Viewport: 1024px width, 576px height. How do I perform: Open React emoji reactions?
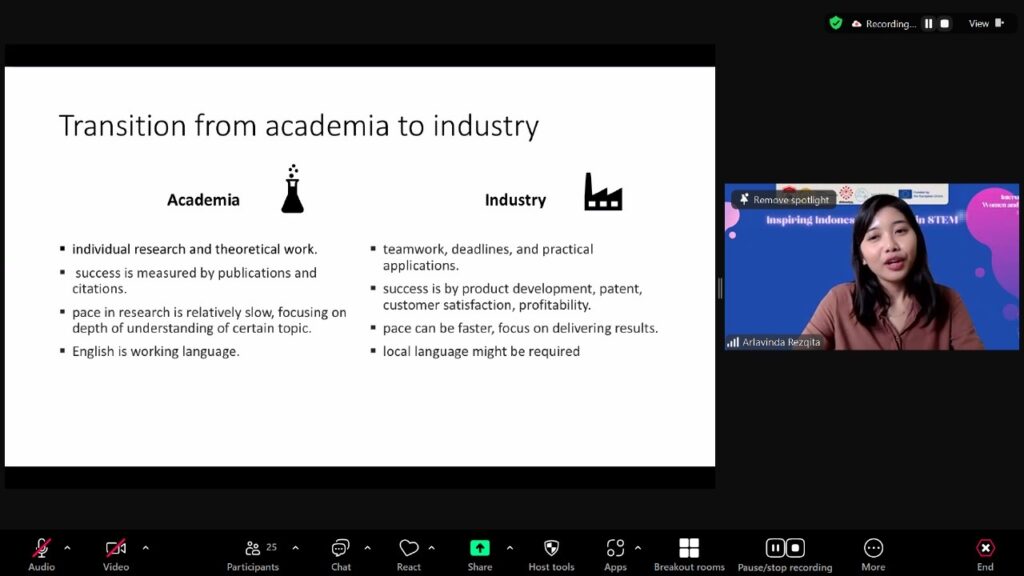point(409,554)
